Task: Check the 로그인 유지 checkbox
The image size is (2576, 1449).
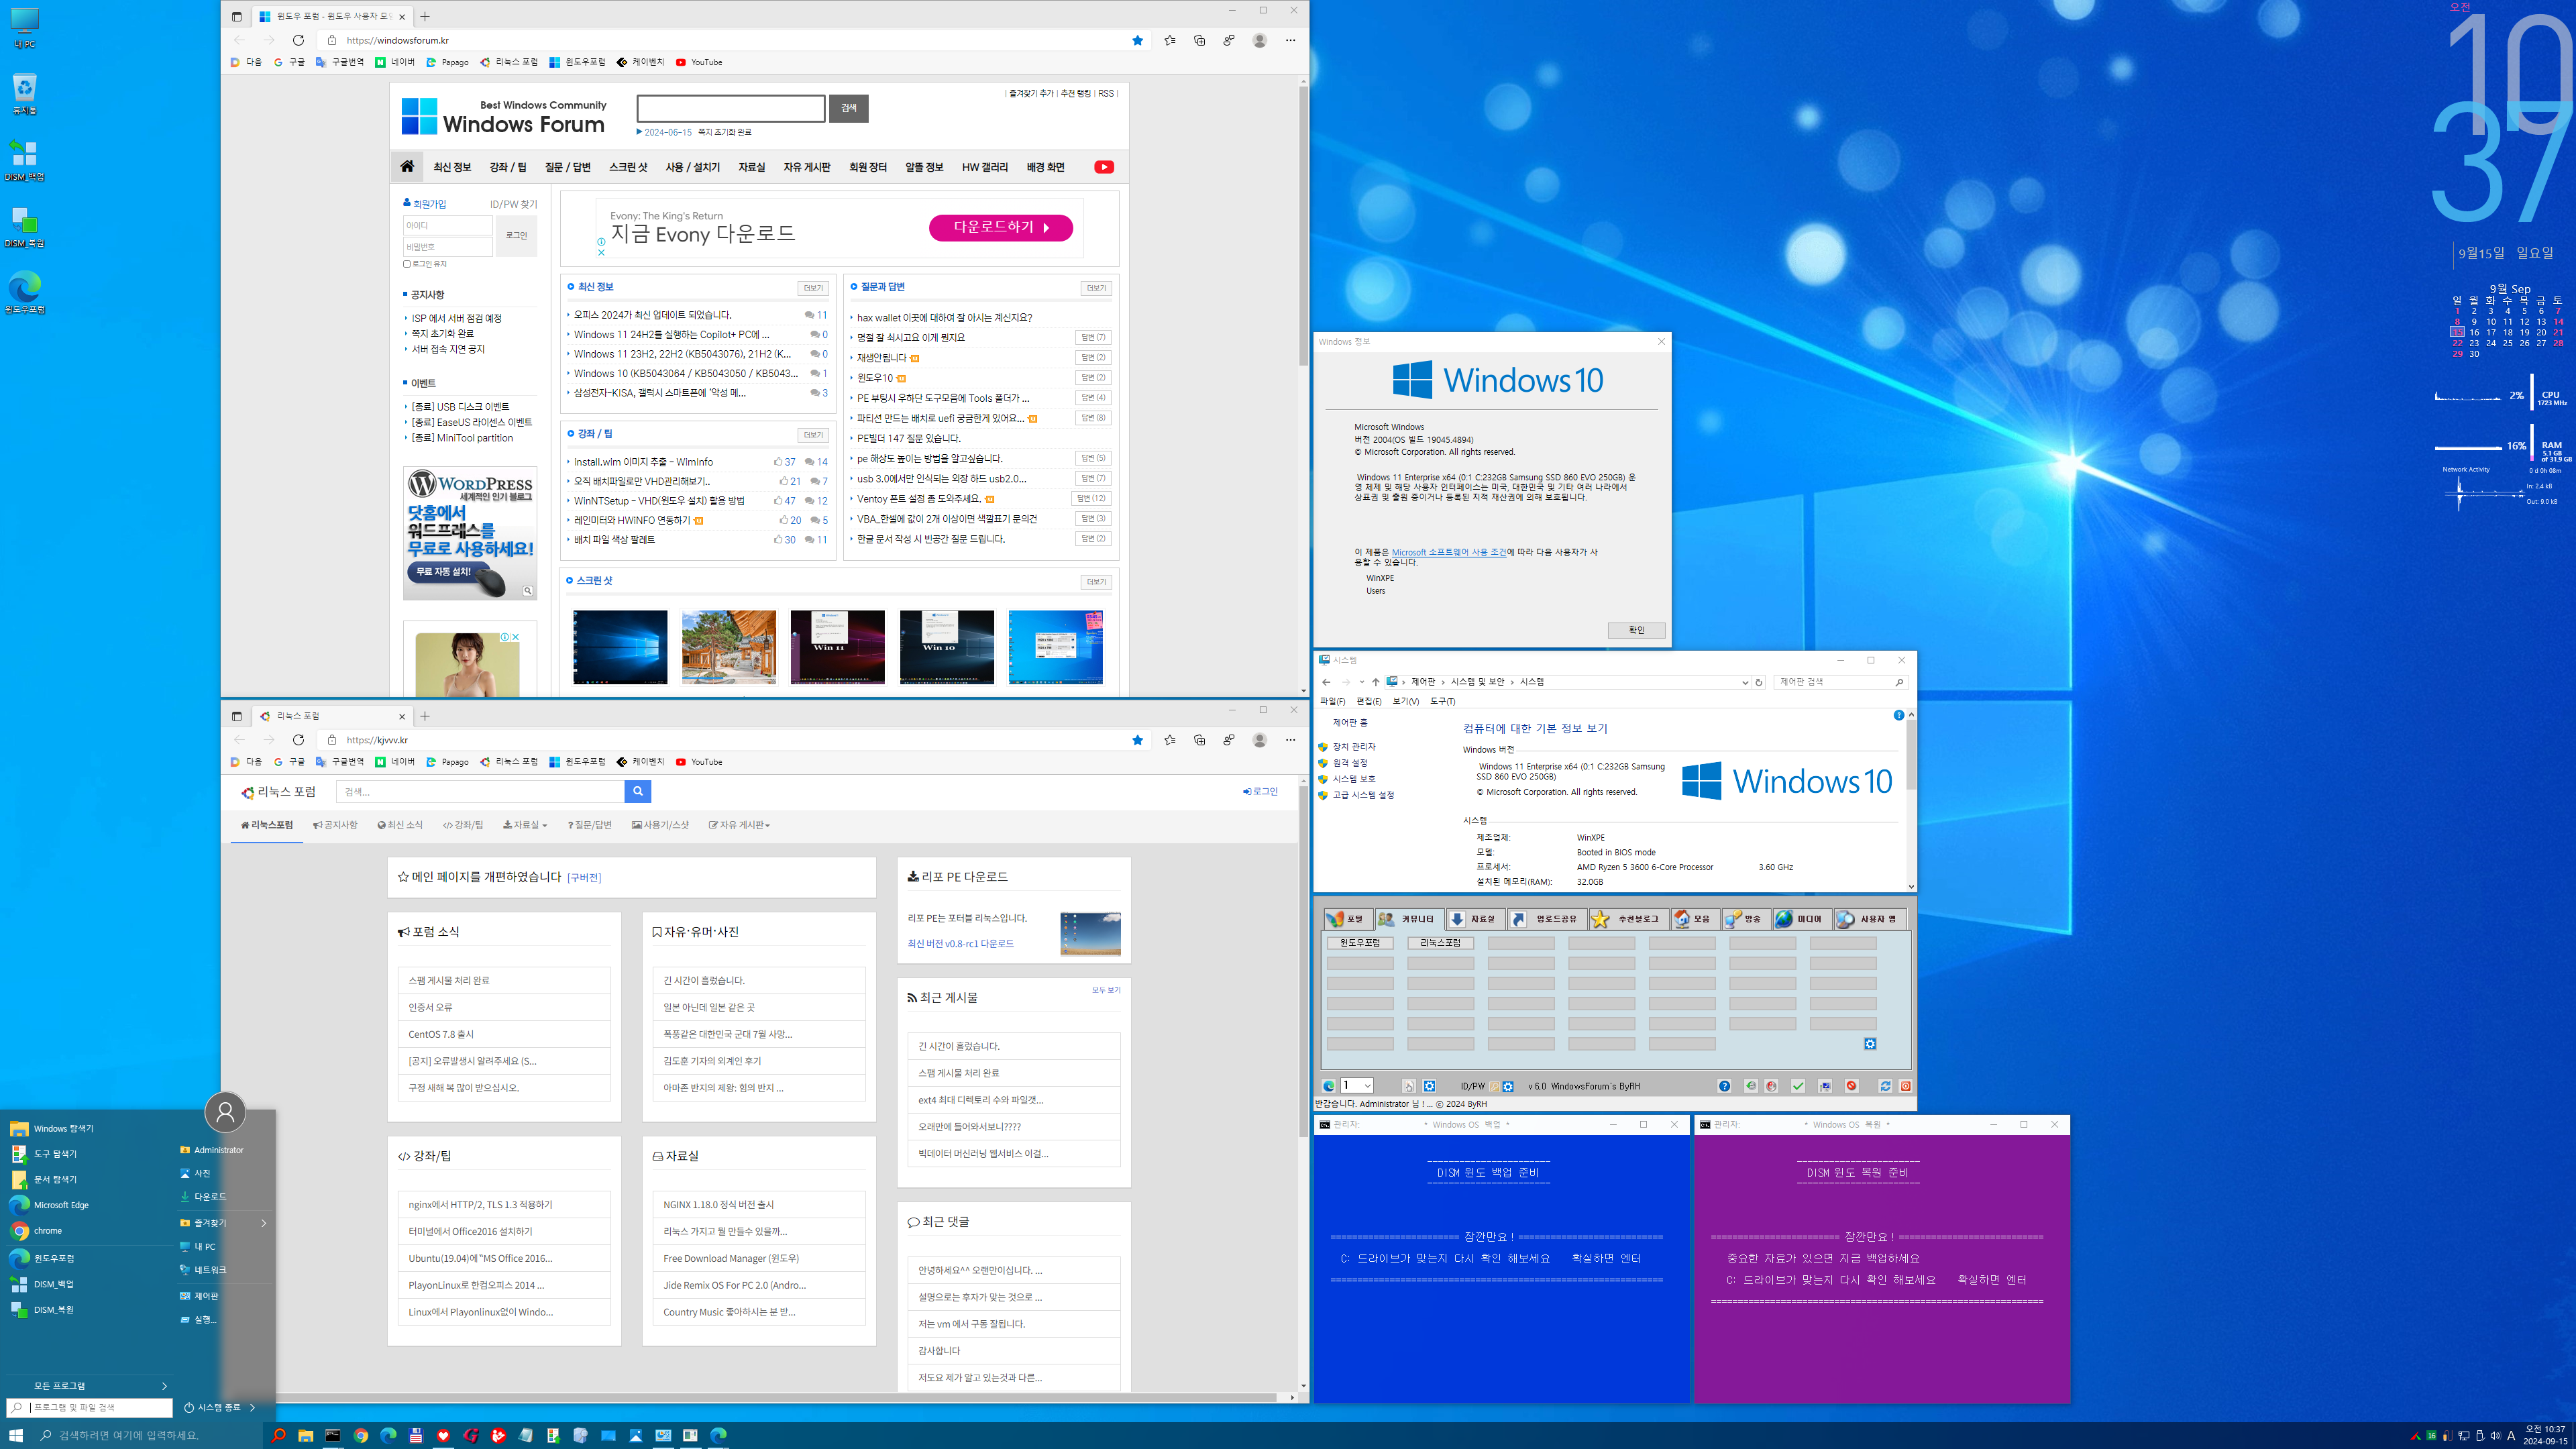Action: coord(407,264)
